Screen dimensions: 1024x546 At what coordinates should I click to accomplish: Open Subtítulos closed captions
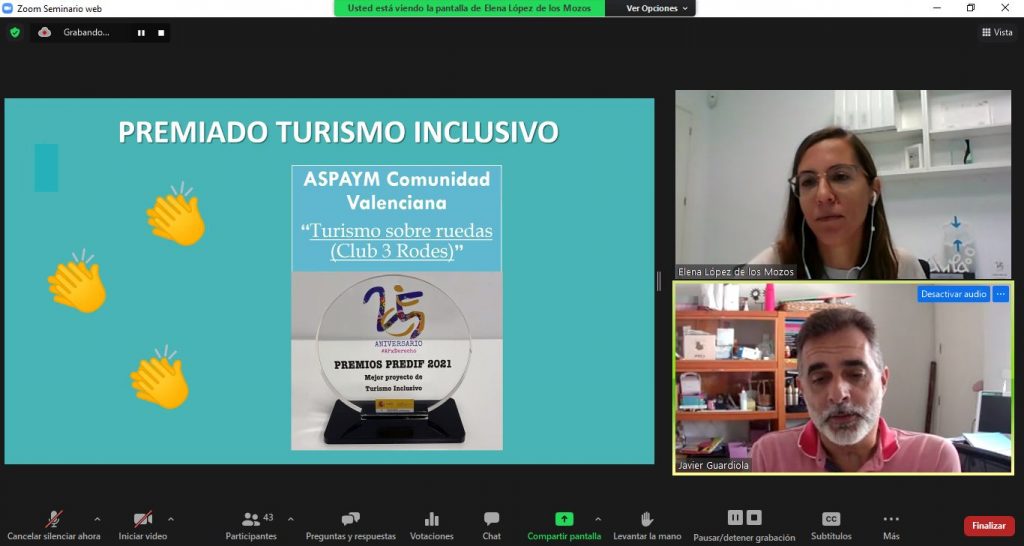tap(831, 526)
